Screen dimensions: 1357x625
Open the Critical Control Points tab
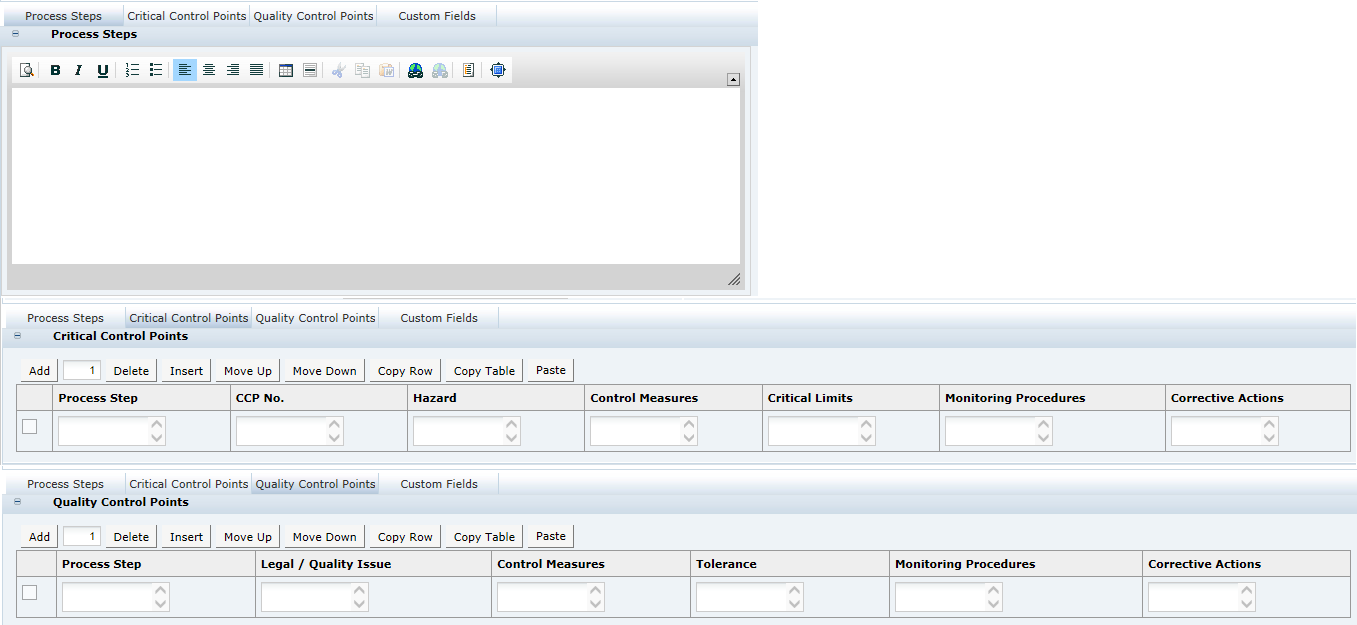[187, 15]
